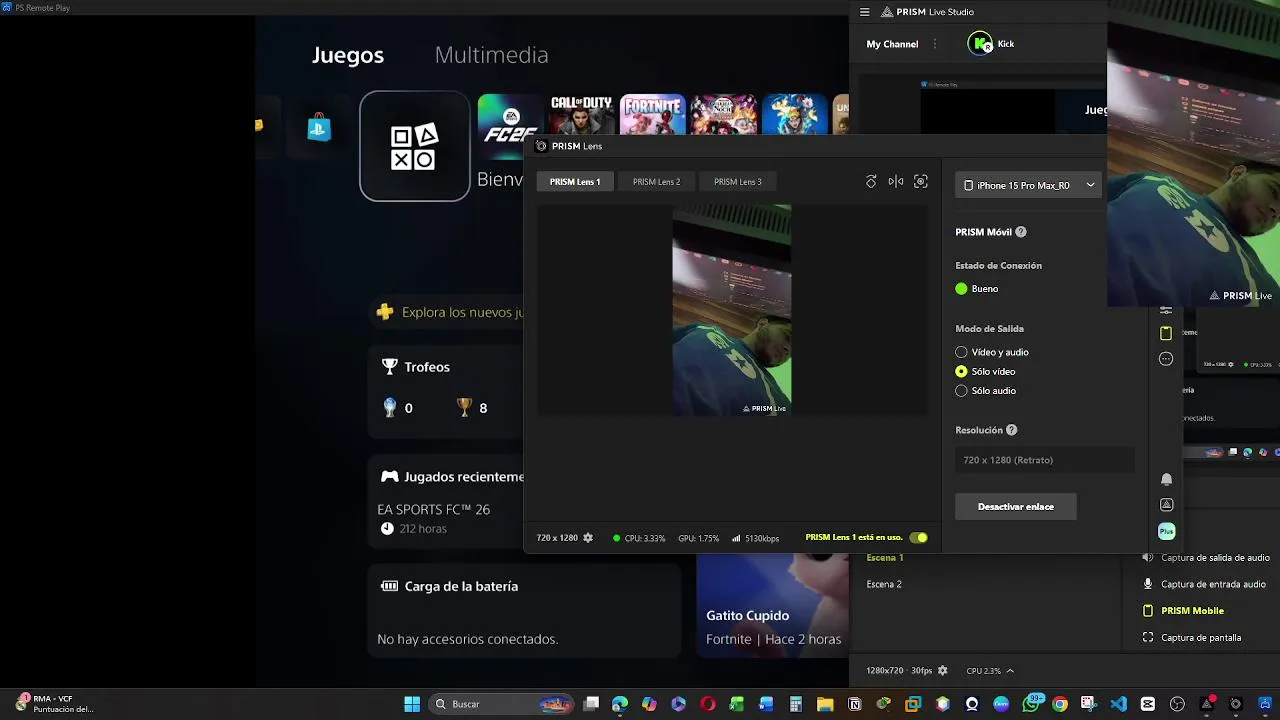Open File Explorer from the taskbar
This screenshot has height=720, width=1280.
[x=825, y=704]
